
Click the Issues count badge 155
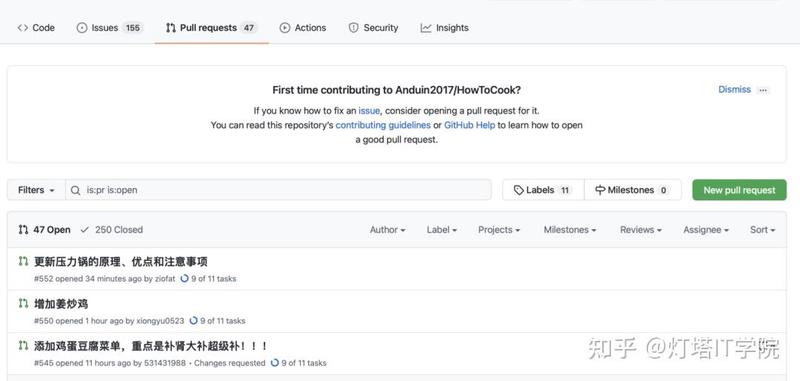click(x=133, y=28)
